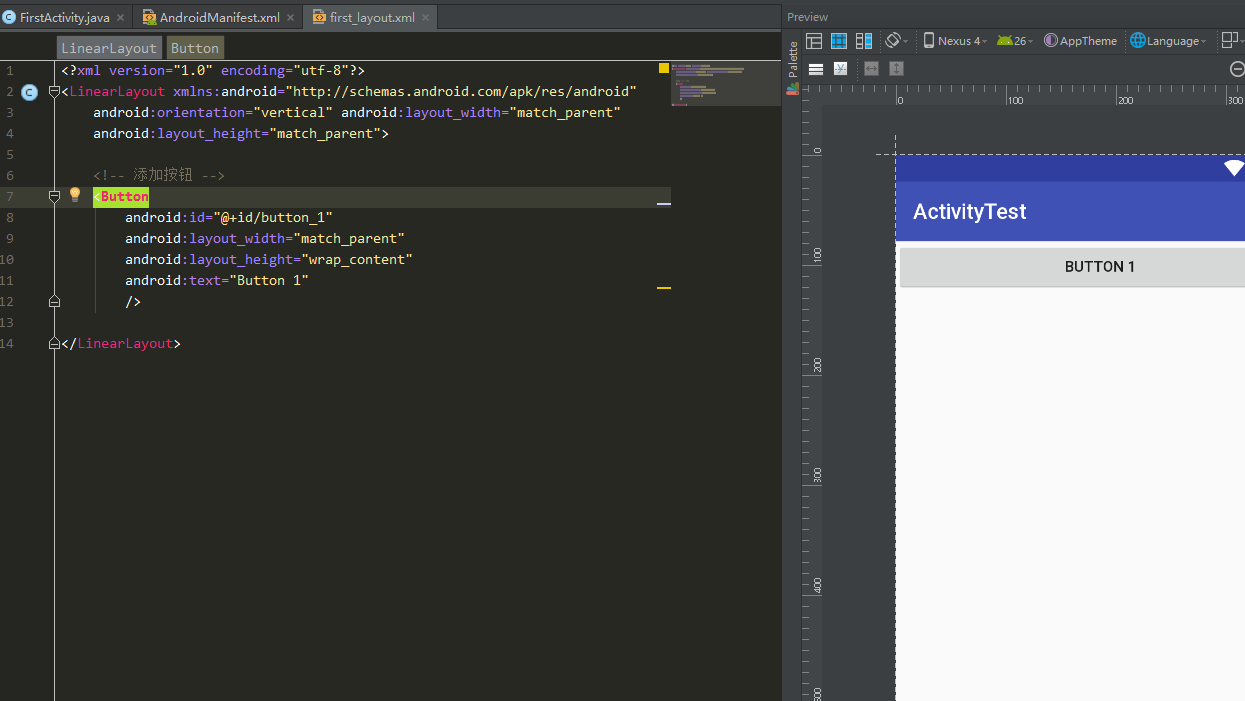1245x701 pixels.
Task: Open the AppTheme selector
Action: pyautogui.click(x=1080, y=41)
